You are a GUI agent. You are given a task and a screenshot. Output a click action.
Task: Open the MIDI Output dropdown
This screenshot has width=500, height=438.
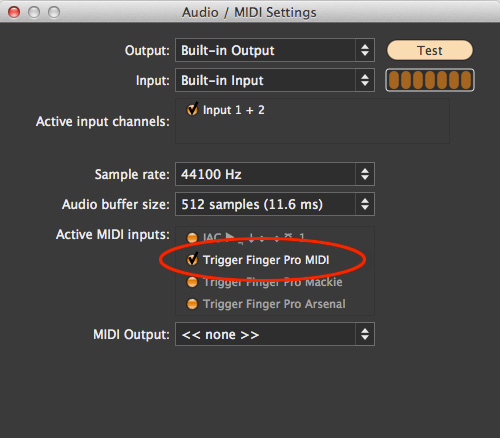[275, 334]
